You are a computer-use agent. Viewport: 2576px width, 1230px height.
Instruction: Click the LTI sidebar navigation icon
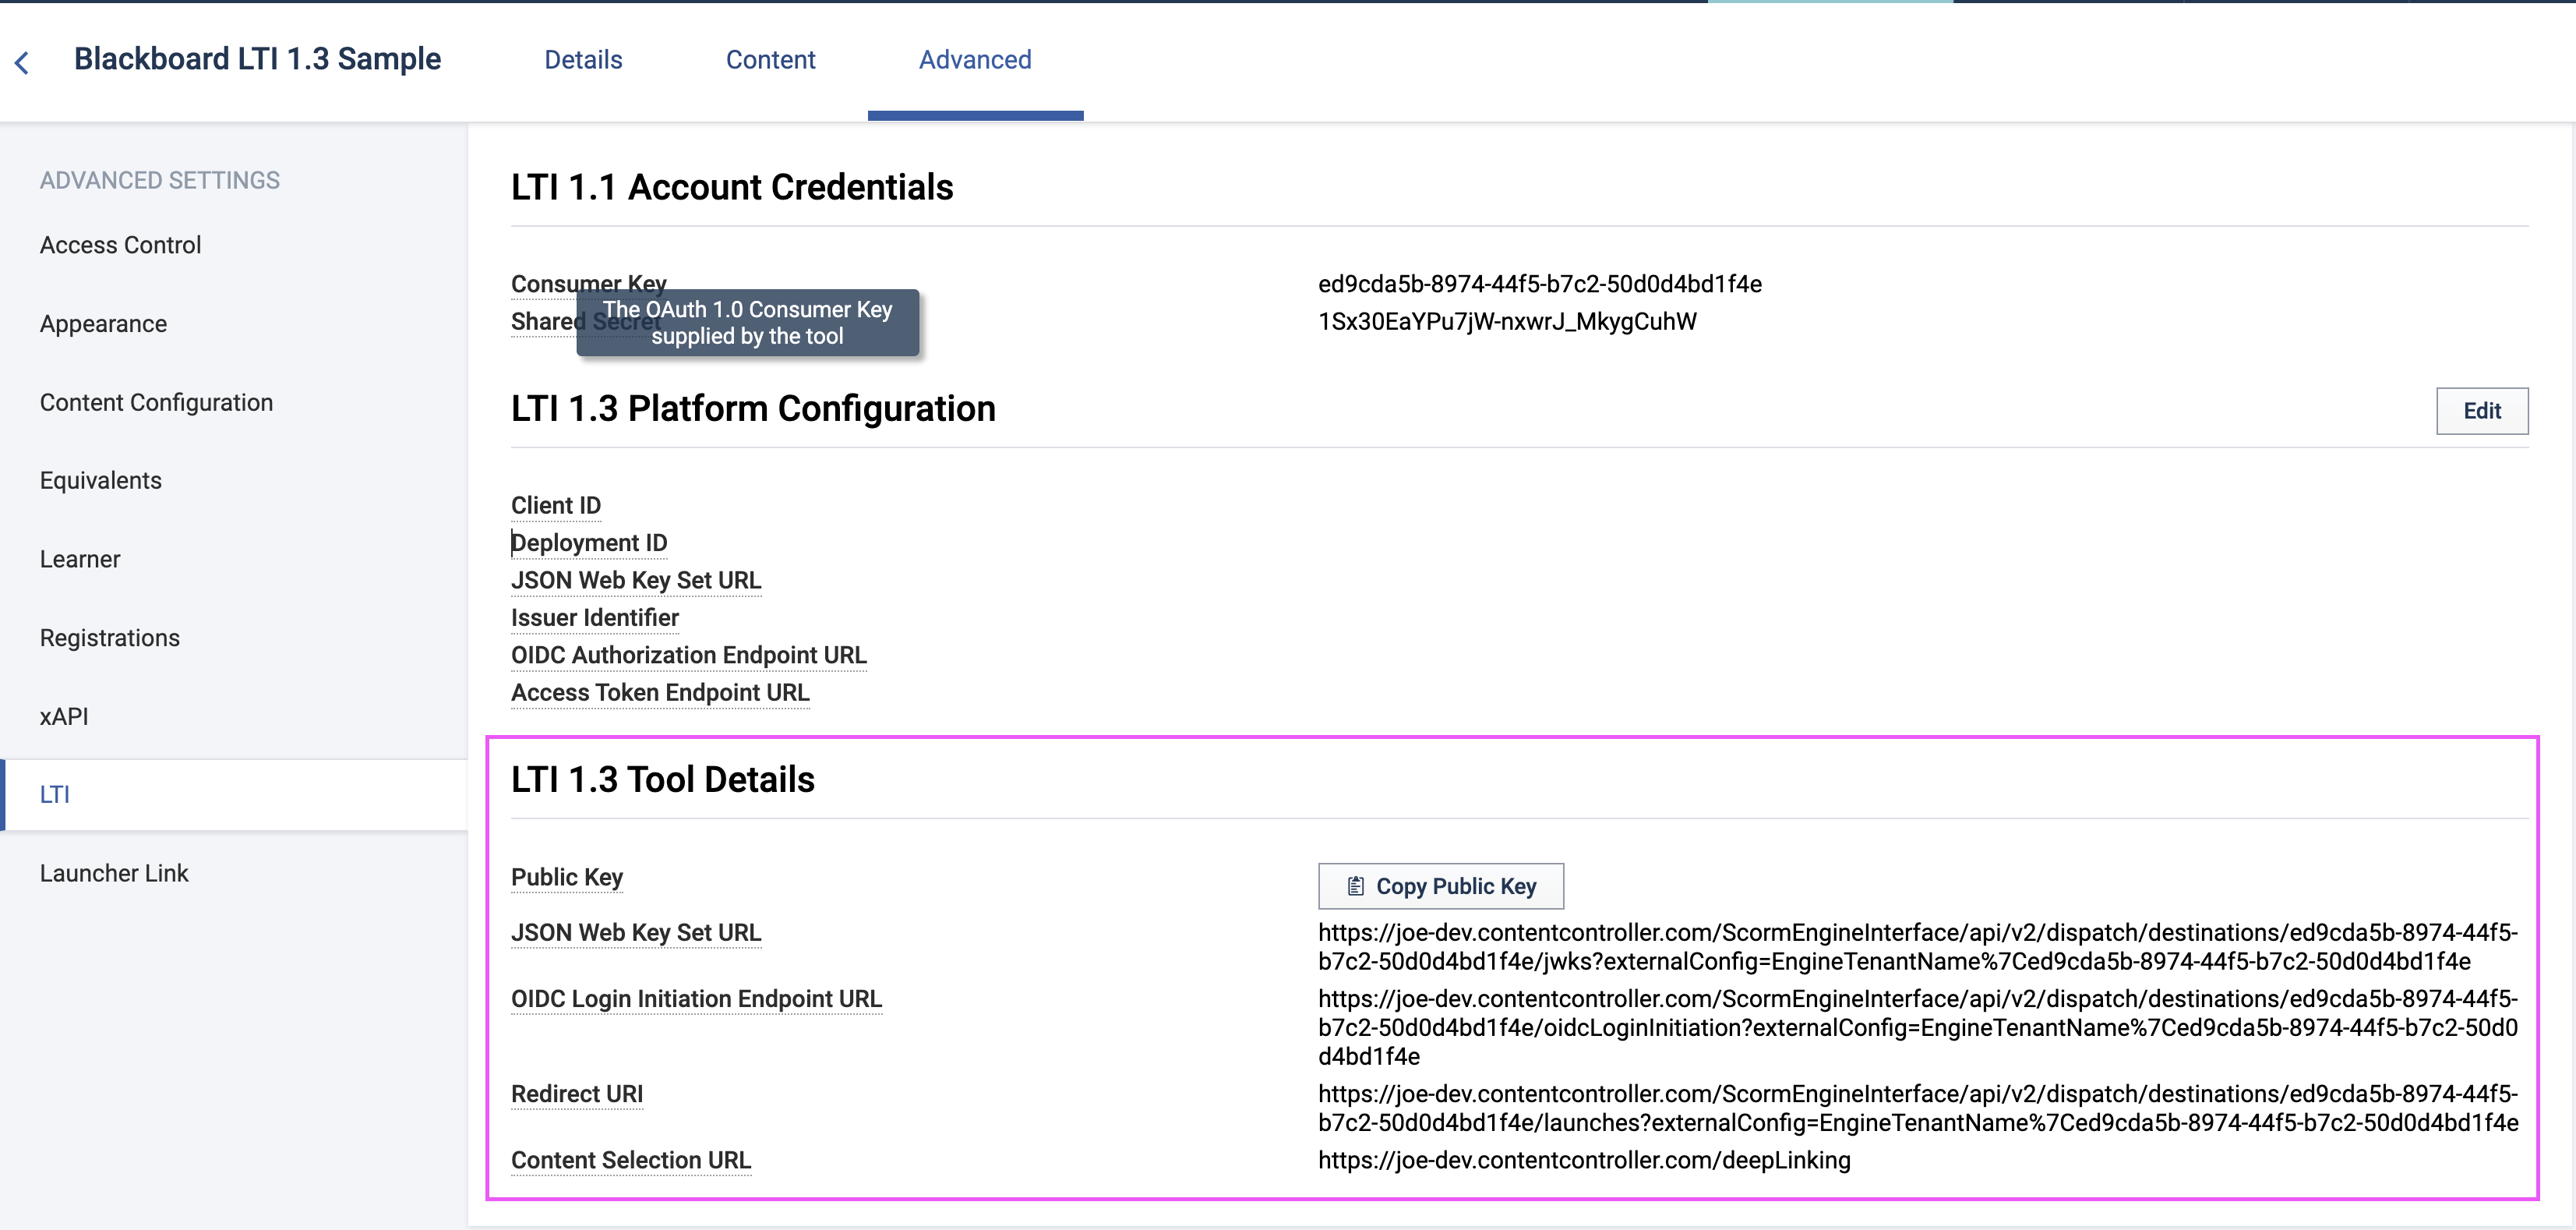(58, 794)
